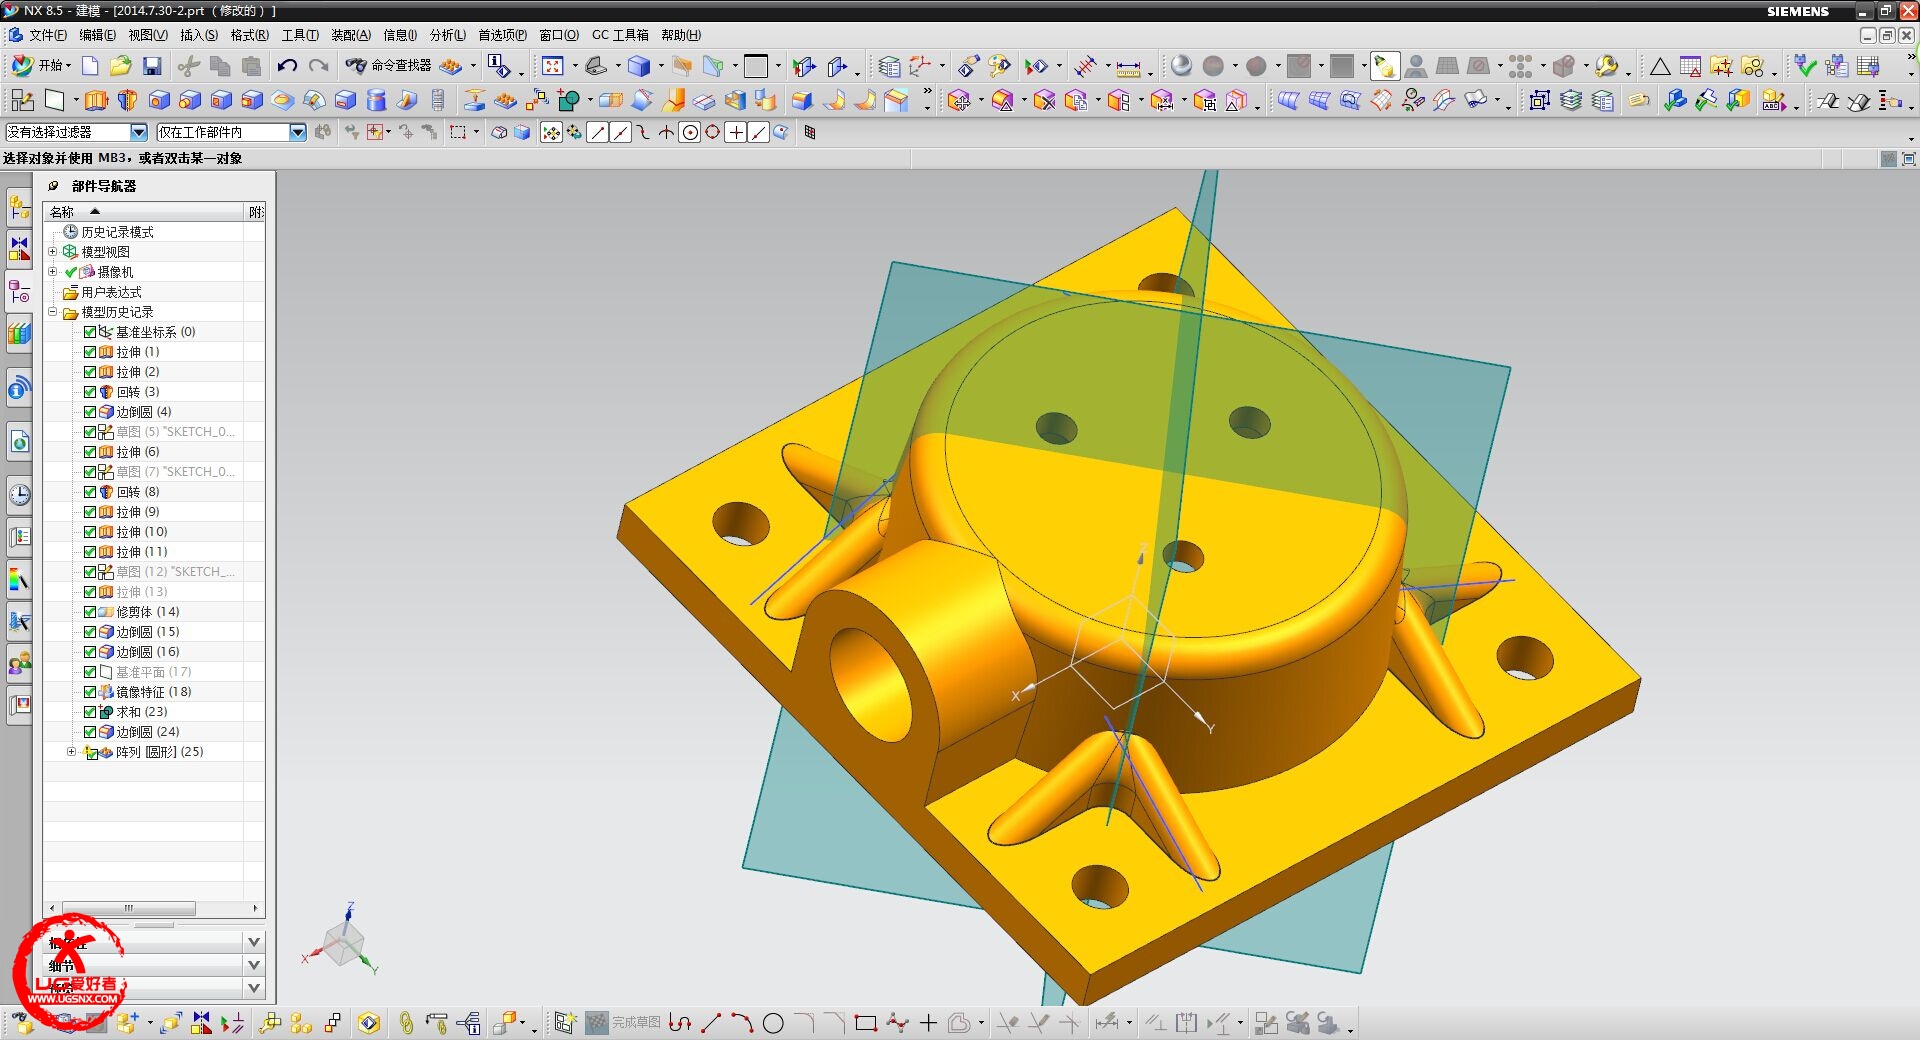Image resolution: width=1920 pixels, height=1040 pixels.
Task: Click the Move Face synchronous modeling icon
Action: coord(959,100)
